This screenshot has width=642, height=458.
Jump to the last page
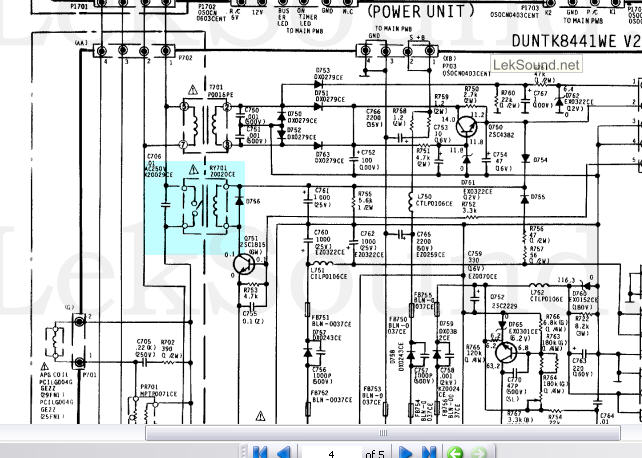pos(429,452)
